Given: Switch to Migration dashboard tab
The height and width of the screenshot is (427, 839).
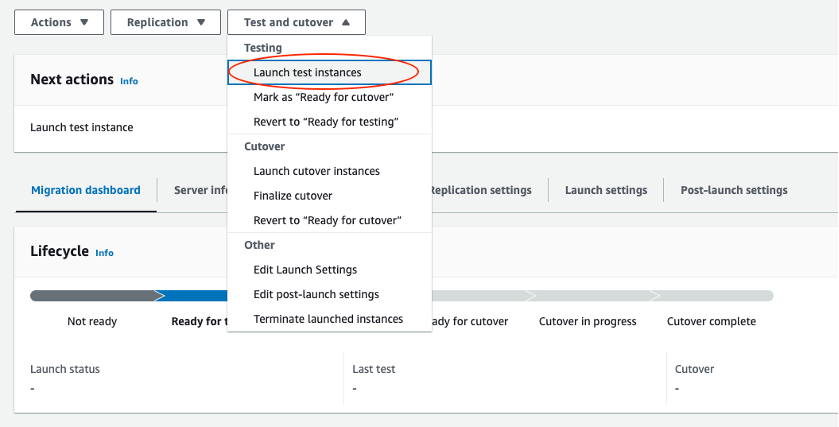Looking at the screenshot, I should click(85, 190).
